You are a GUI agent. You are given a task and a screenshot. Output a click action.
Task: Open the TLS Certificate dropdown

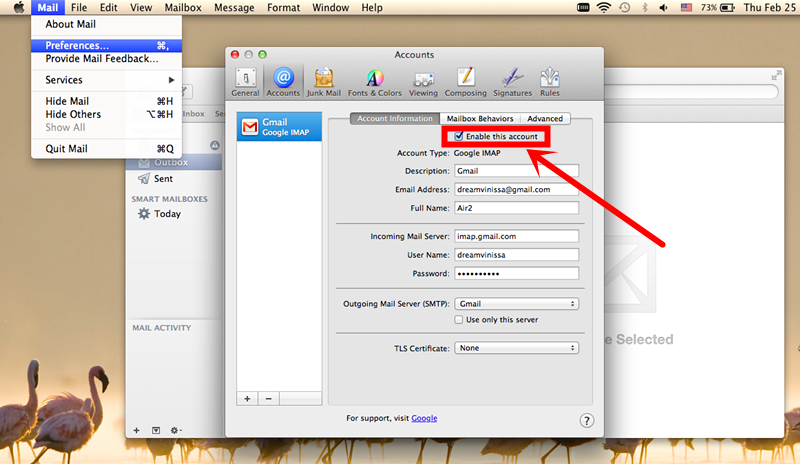point(516,348)
